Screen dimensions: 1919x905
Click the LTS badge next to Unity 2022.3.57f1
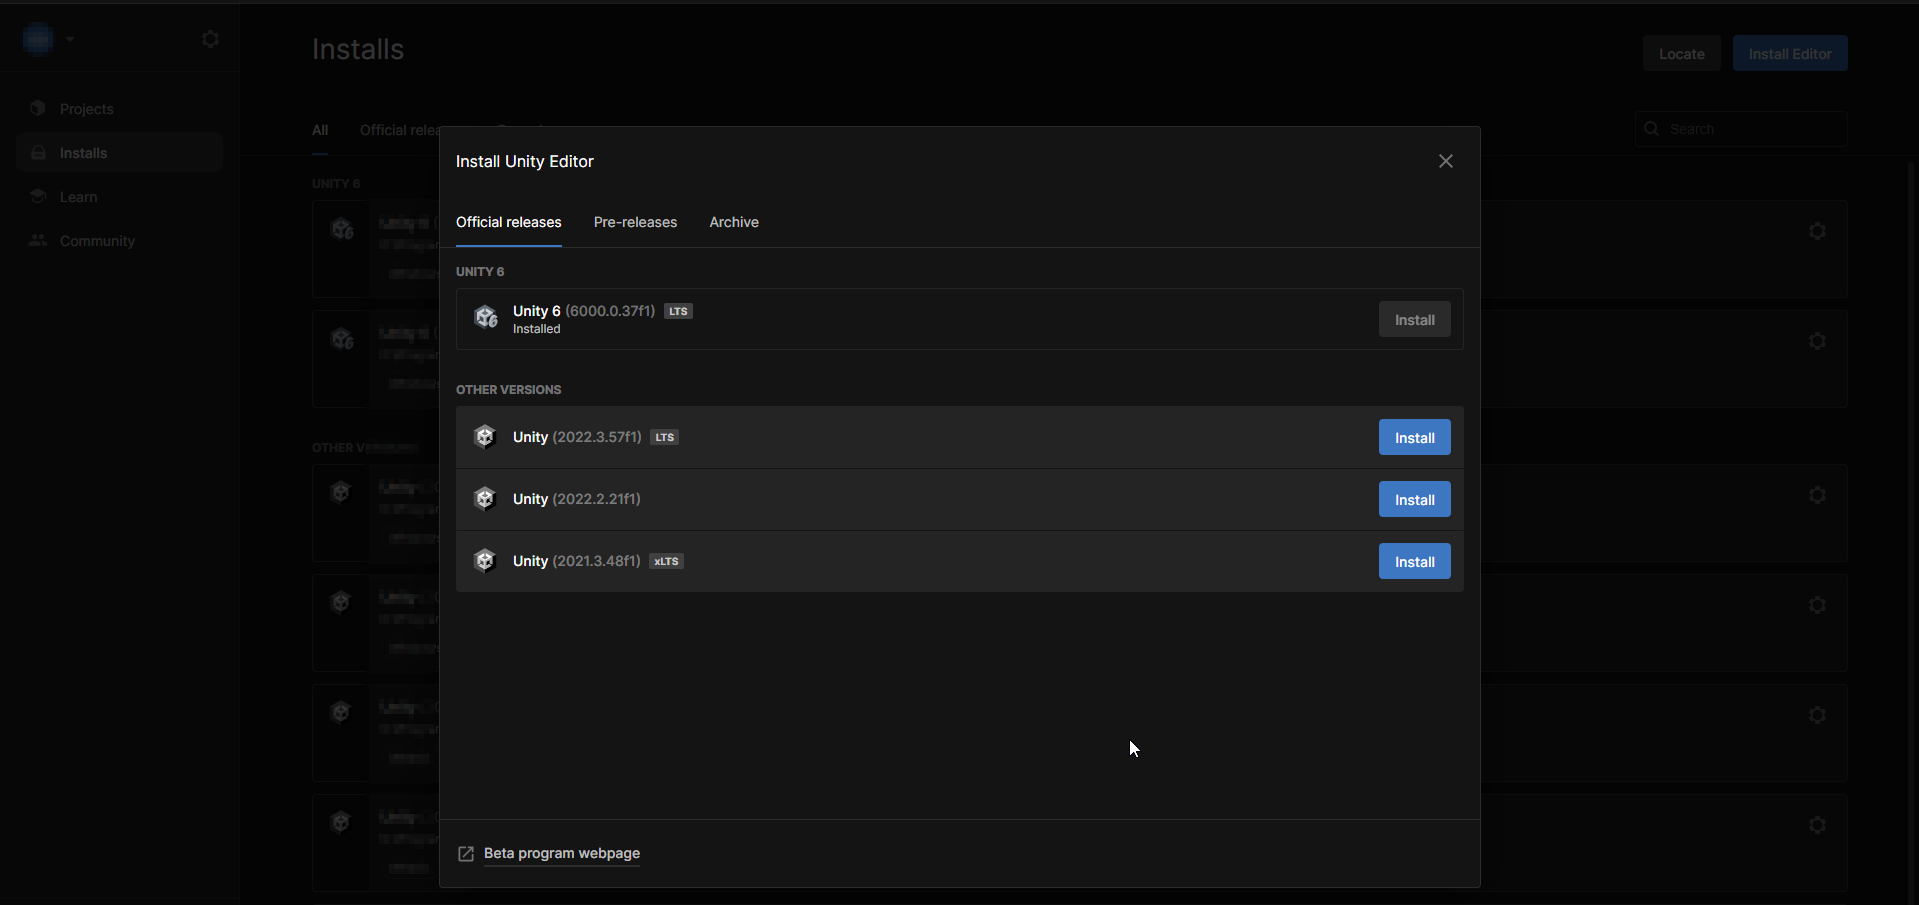coord(665,438)
